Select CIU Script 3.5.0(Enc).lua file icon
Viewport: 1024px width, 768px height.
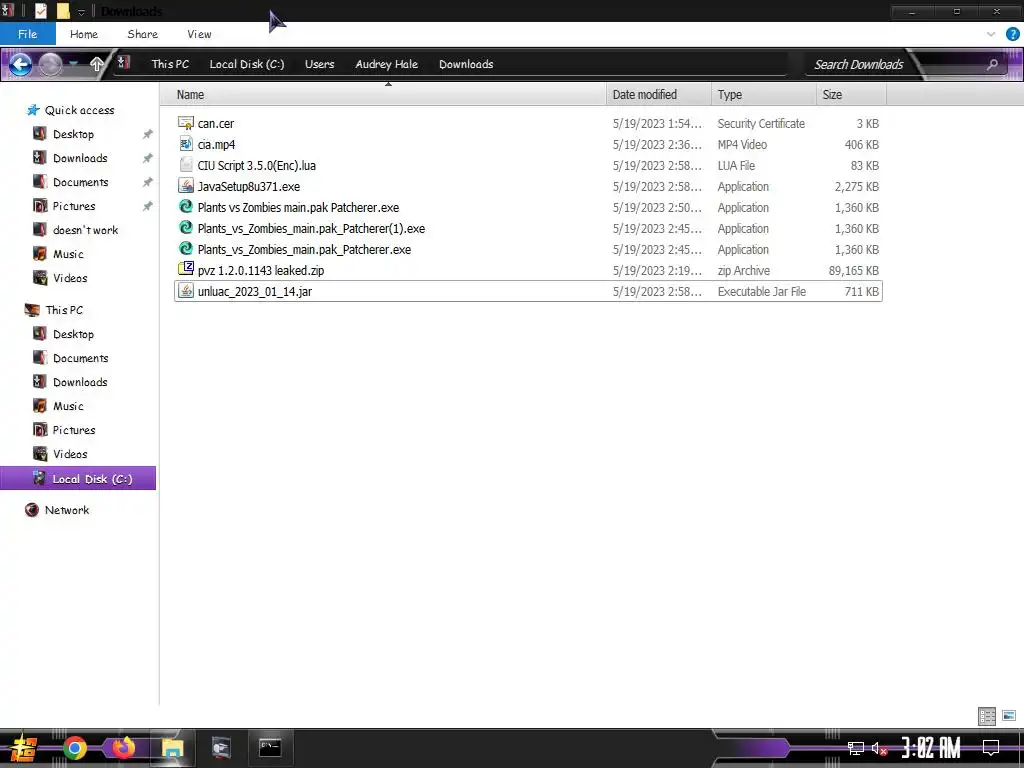186,165
